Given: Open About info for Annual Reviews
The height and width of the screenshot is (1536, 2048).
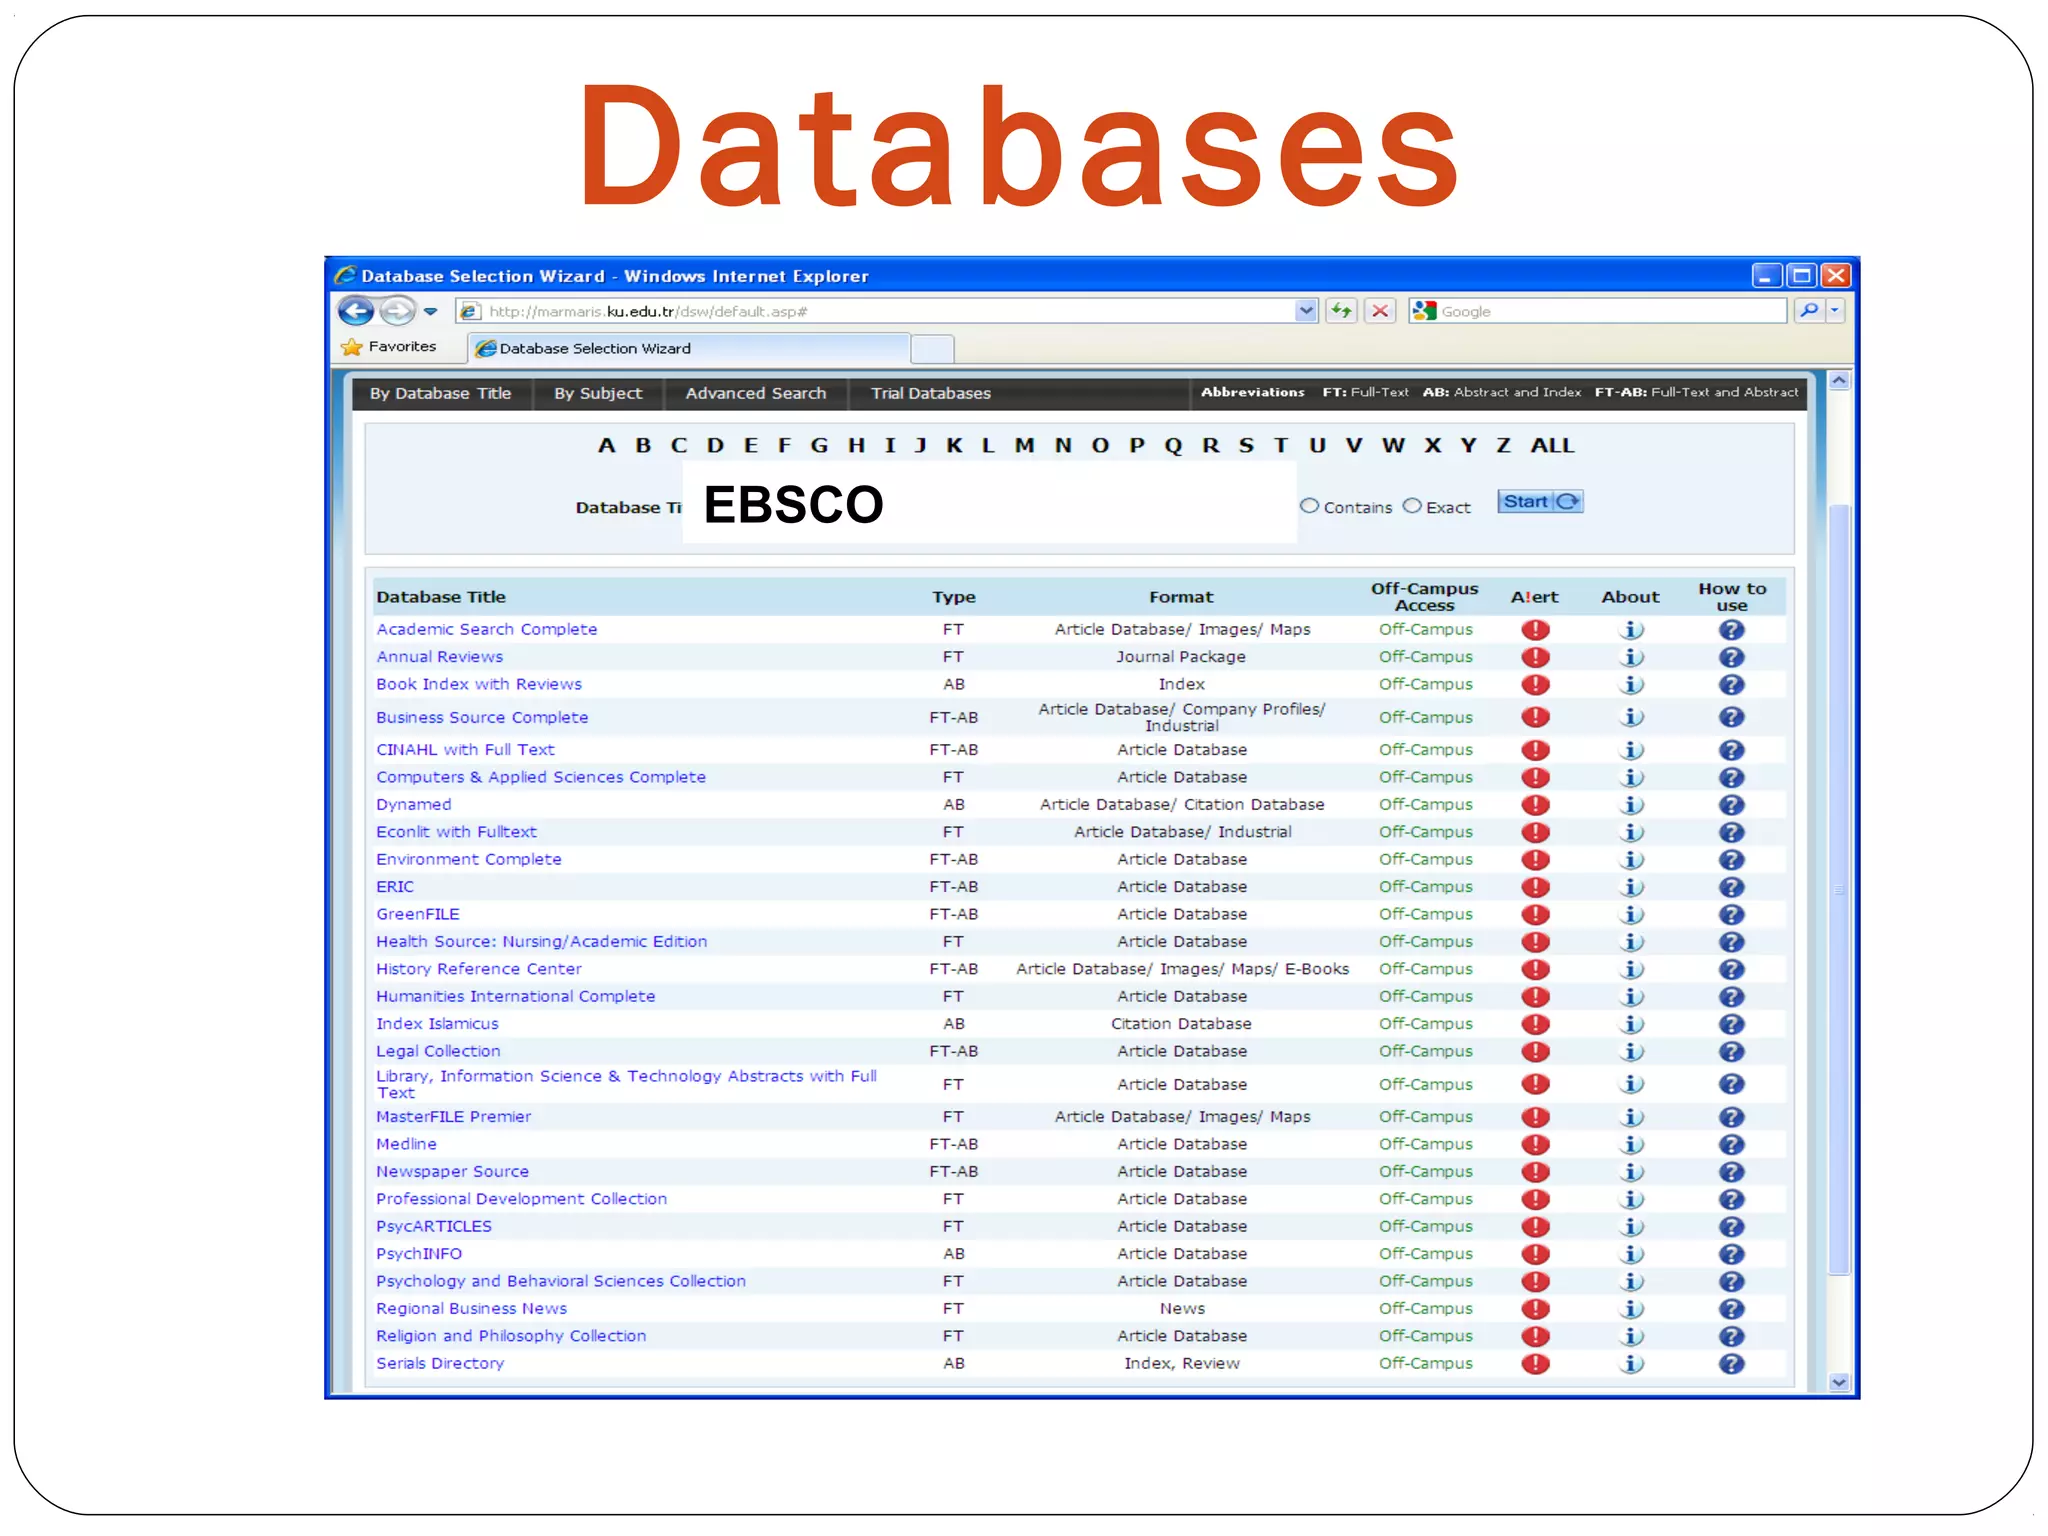Looking at the screenshot, I should click(x=1631, y=657).
